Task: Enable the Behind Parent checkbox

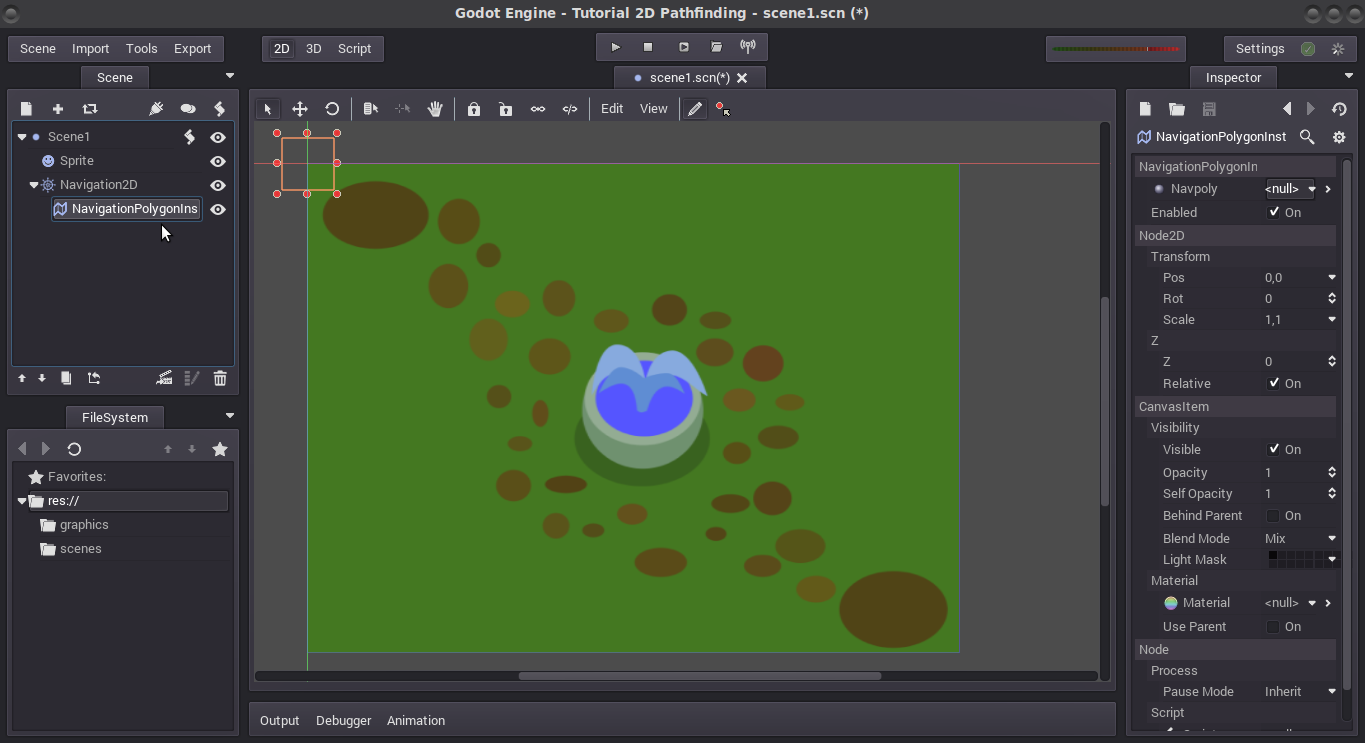Action: (x=1273, y=516)
